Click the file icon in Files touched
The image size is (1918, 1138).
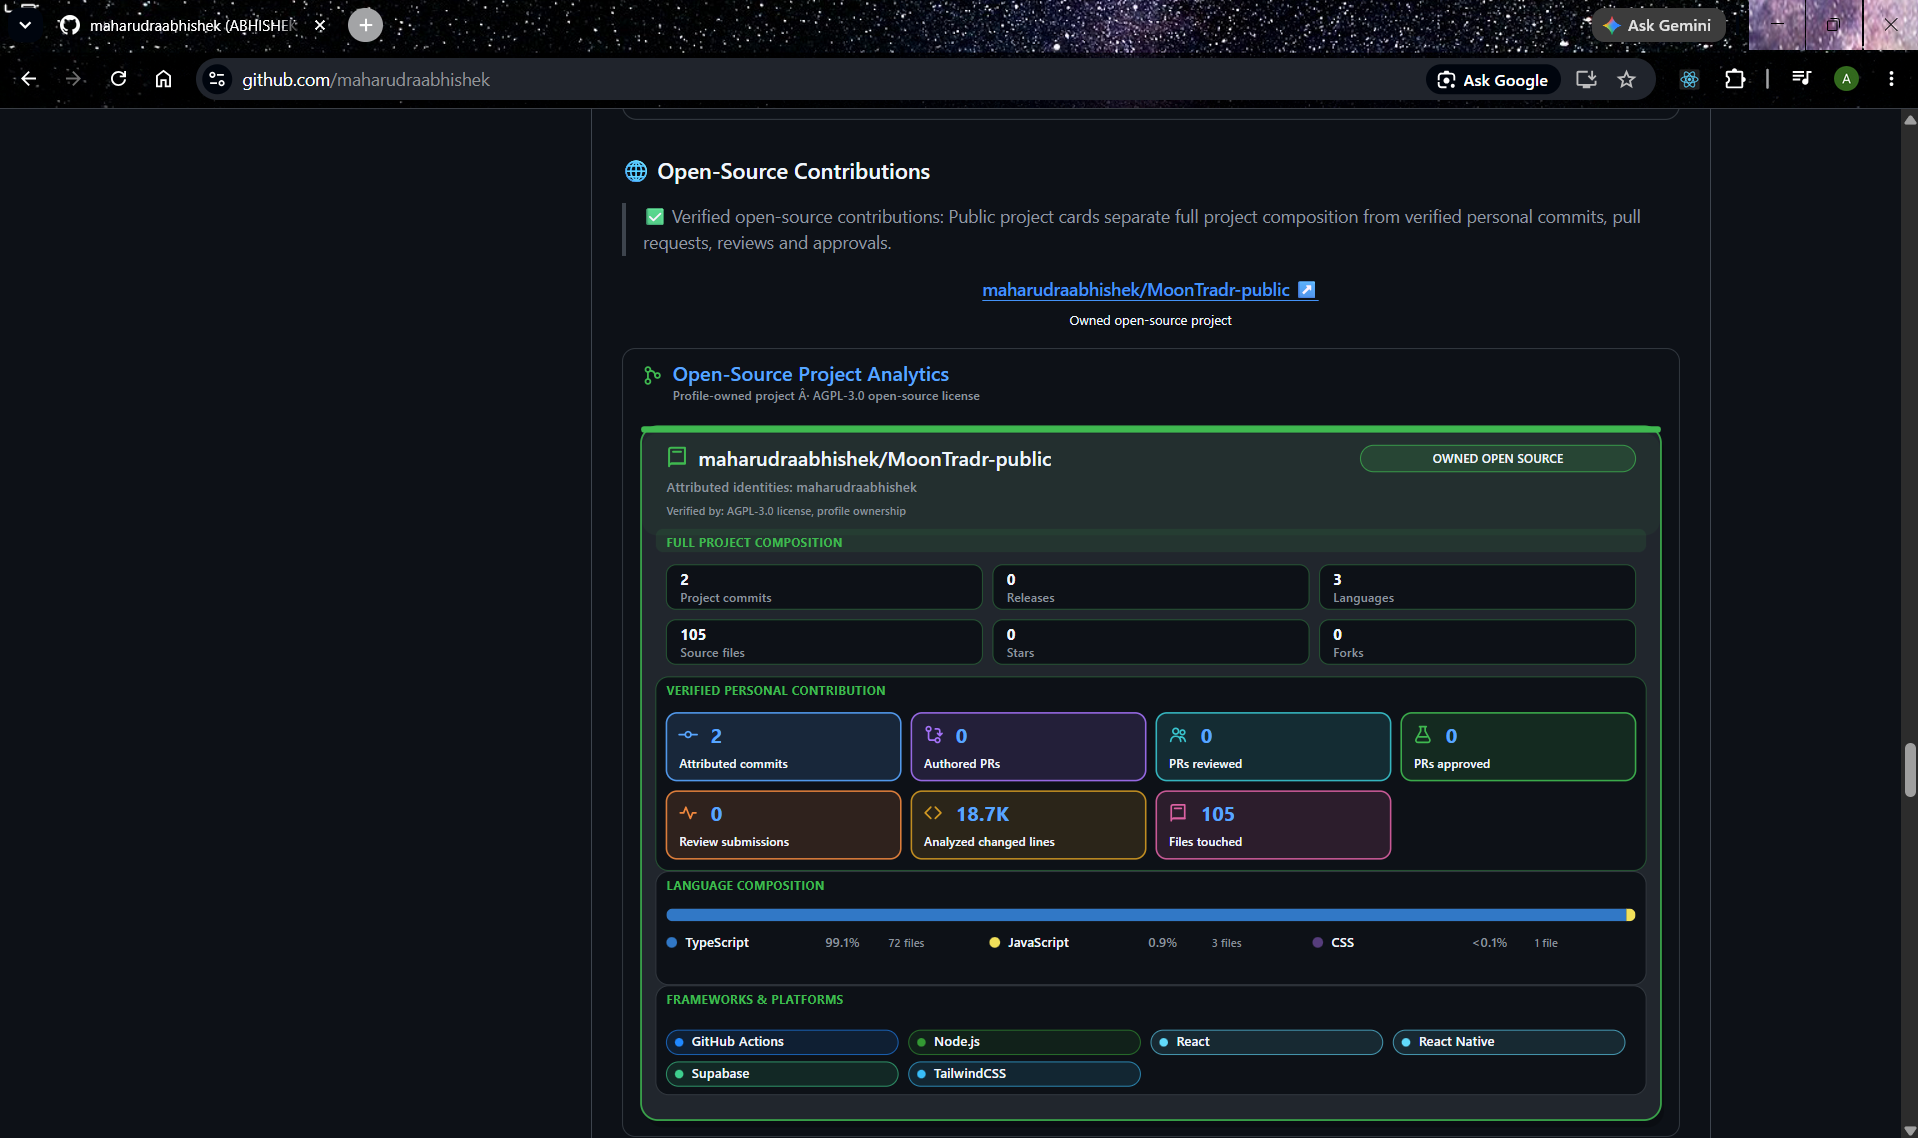(x=1178, y=813)
